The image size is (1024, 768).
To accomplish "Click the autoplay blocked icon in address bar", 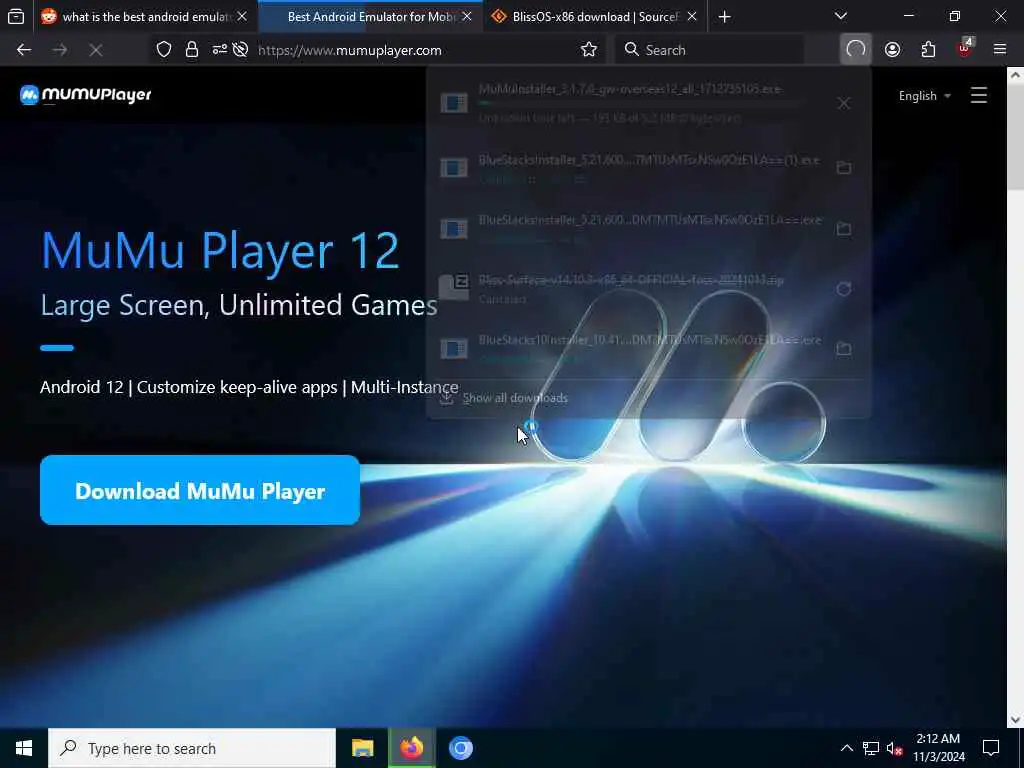I will (x=240, y=50).
